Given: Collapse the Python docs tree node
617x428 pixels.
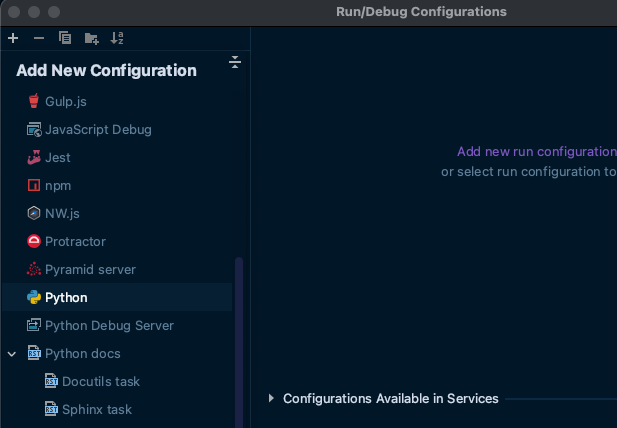Looking at the screenshot, I should [x=12, y=354].
